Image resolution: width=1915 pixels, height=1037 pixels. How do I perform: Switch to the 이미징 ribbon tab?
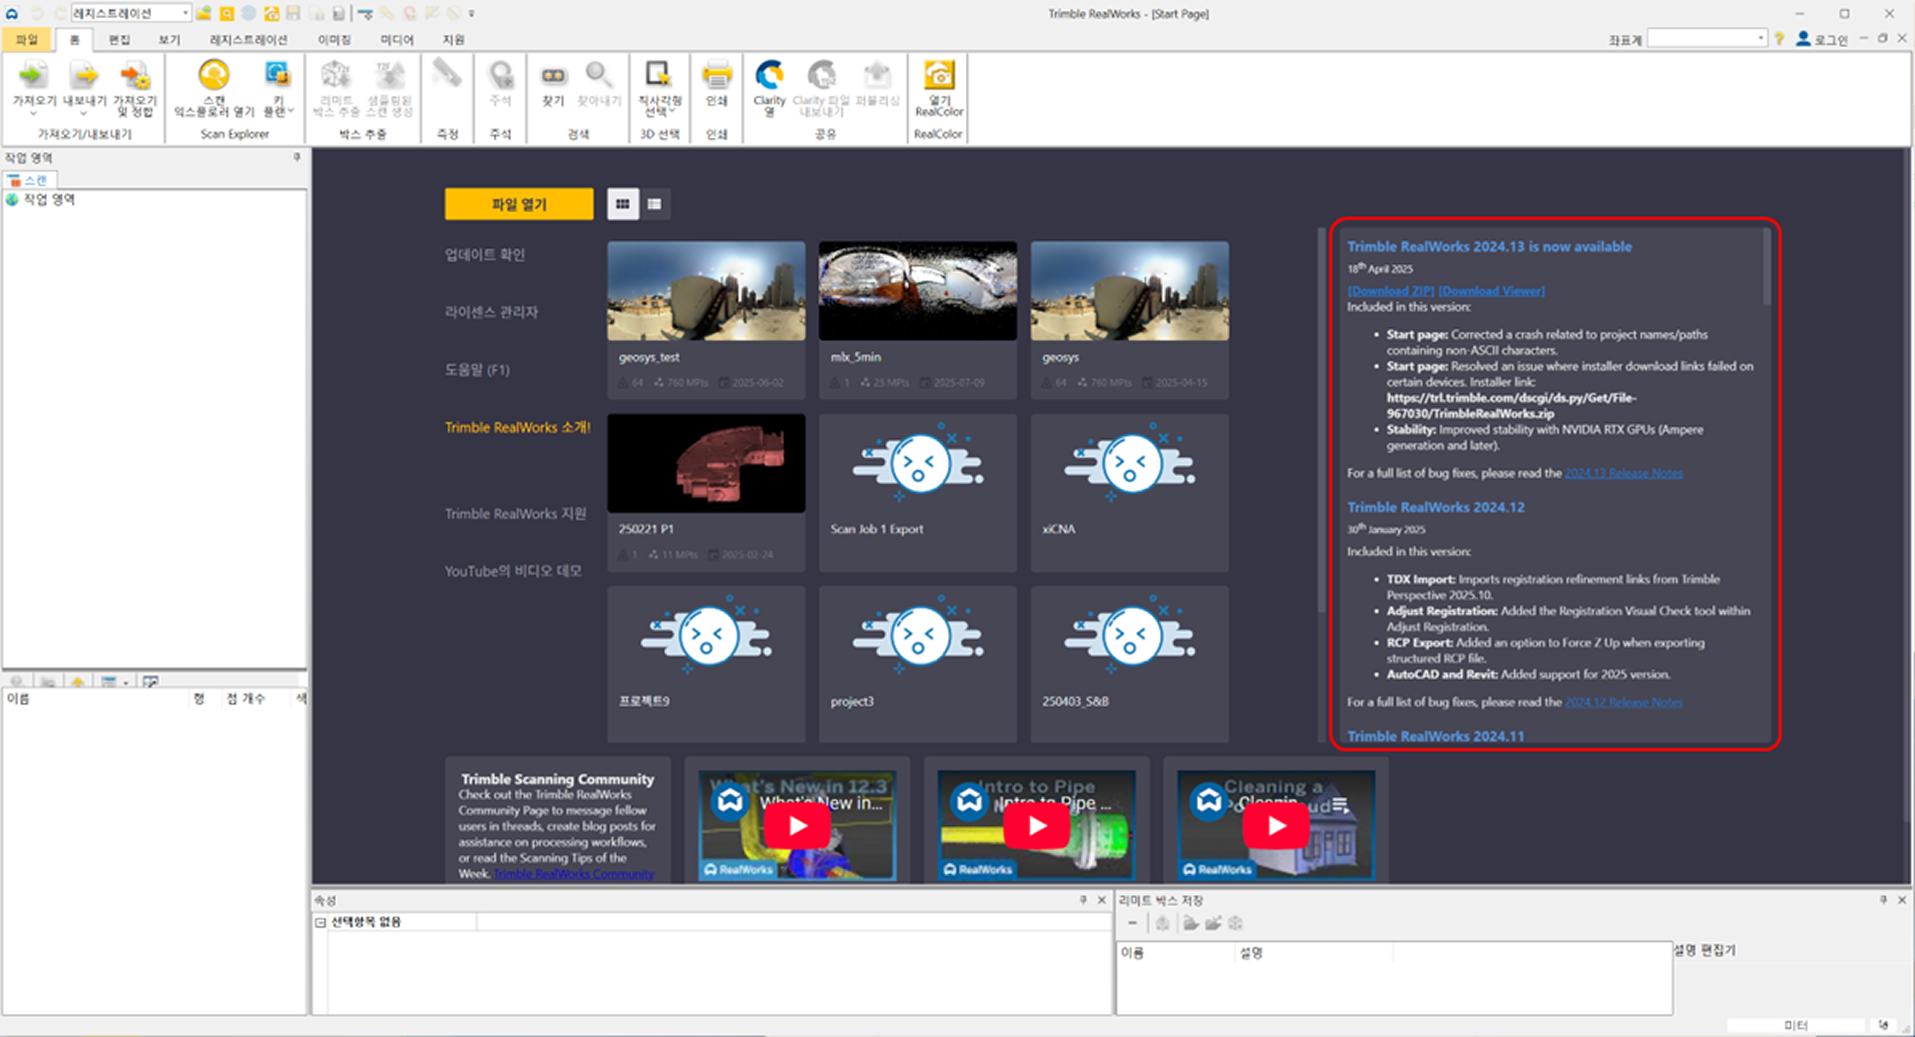(x=334, y=40)
